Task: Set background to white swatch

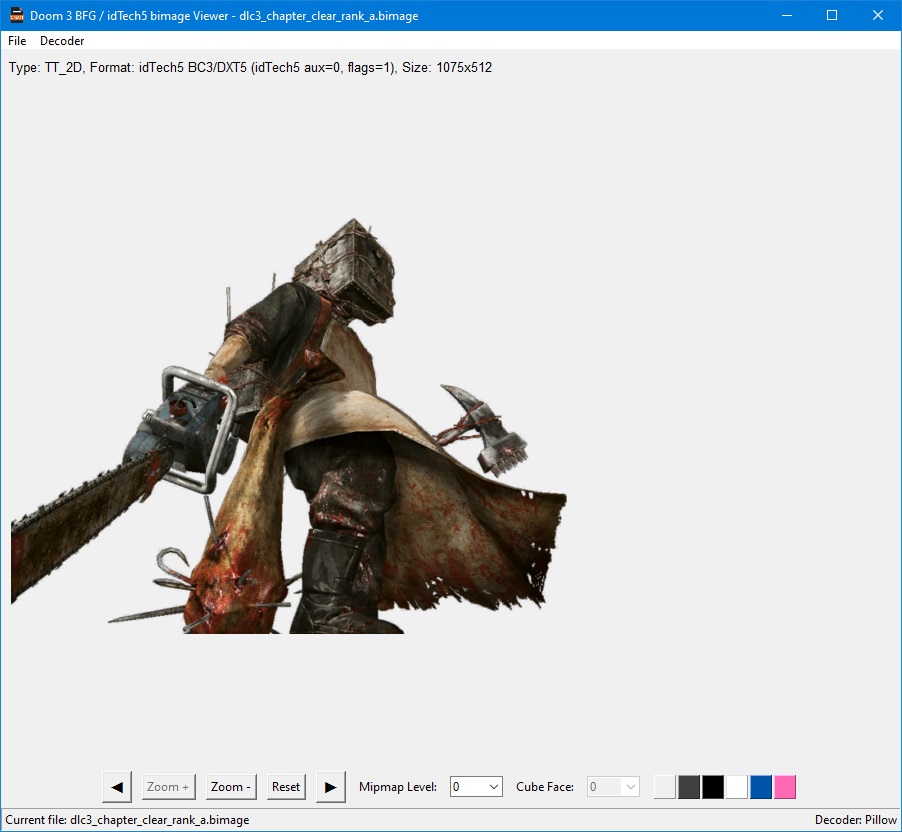Action: (737, 787)
